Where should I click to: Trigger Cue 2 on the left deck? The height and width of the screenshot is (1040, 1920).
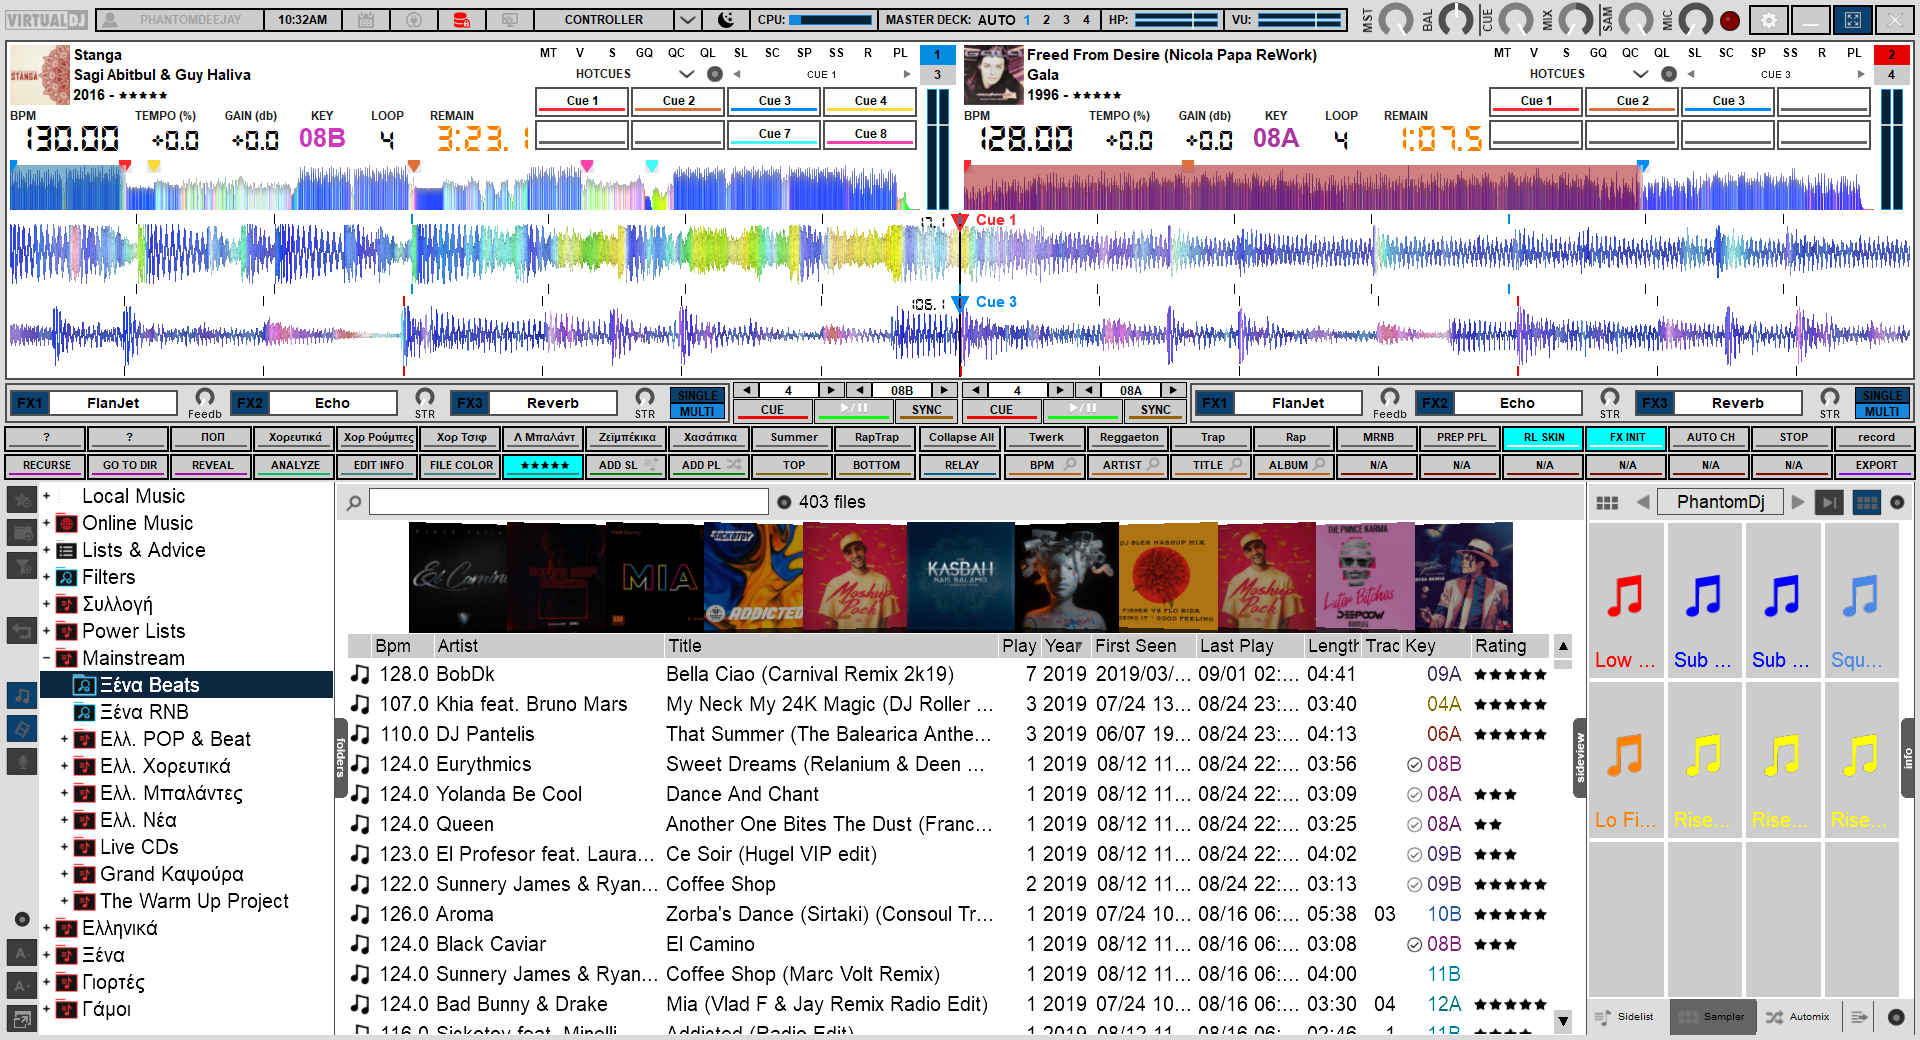click(x=678, y=101)
